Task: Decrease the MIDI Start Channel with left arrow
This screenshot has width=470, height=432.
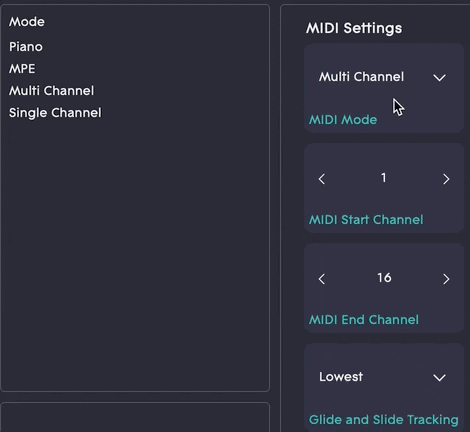Action: pos(322,179)
